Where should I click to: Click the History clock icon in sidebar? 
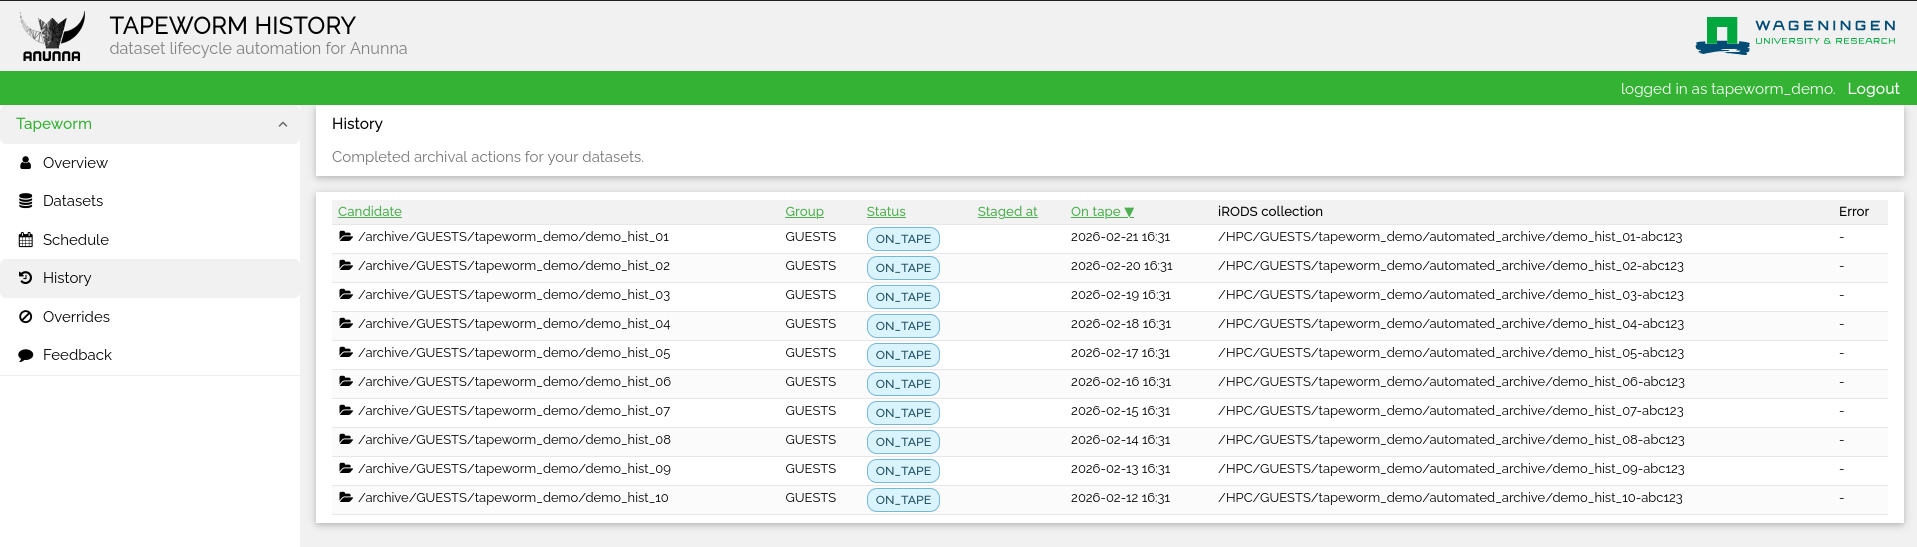(x=26, y=278)
